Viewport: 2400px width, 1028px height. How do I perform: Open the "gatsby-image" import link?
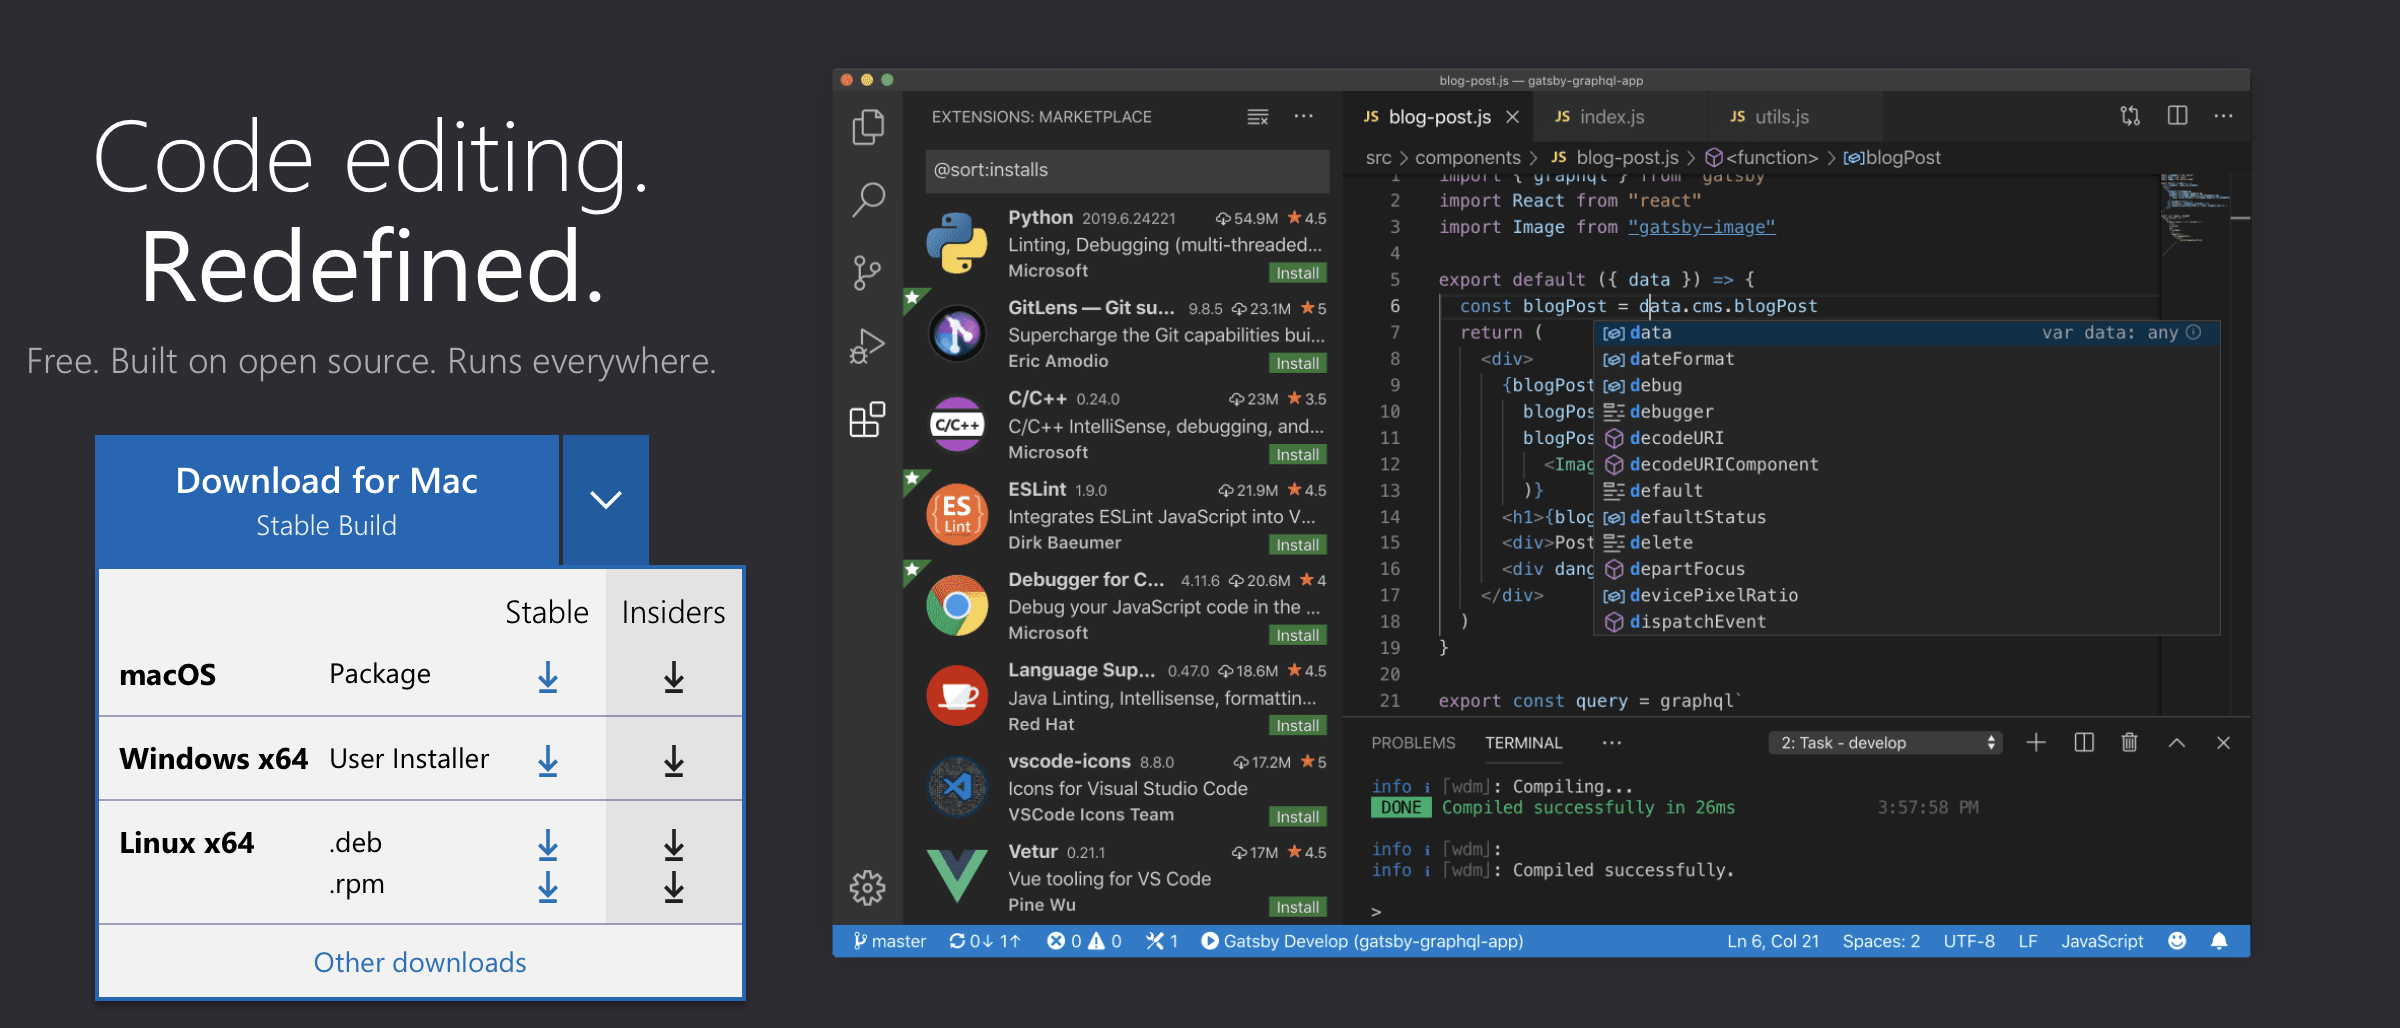(x=1702, y=227)
